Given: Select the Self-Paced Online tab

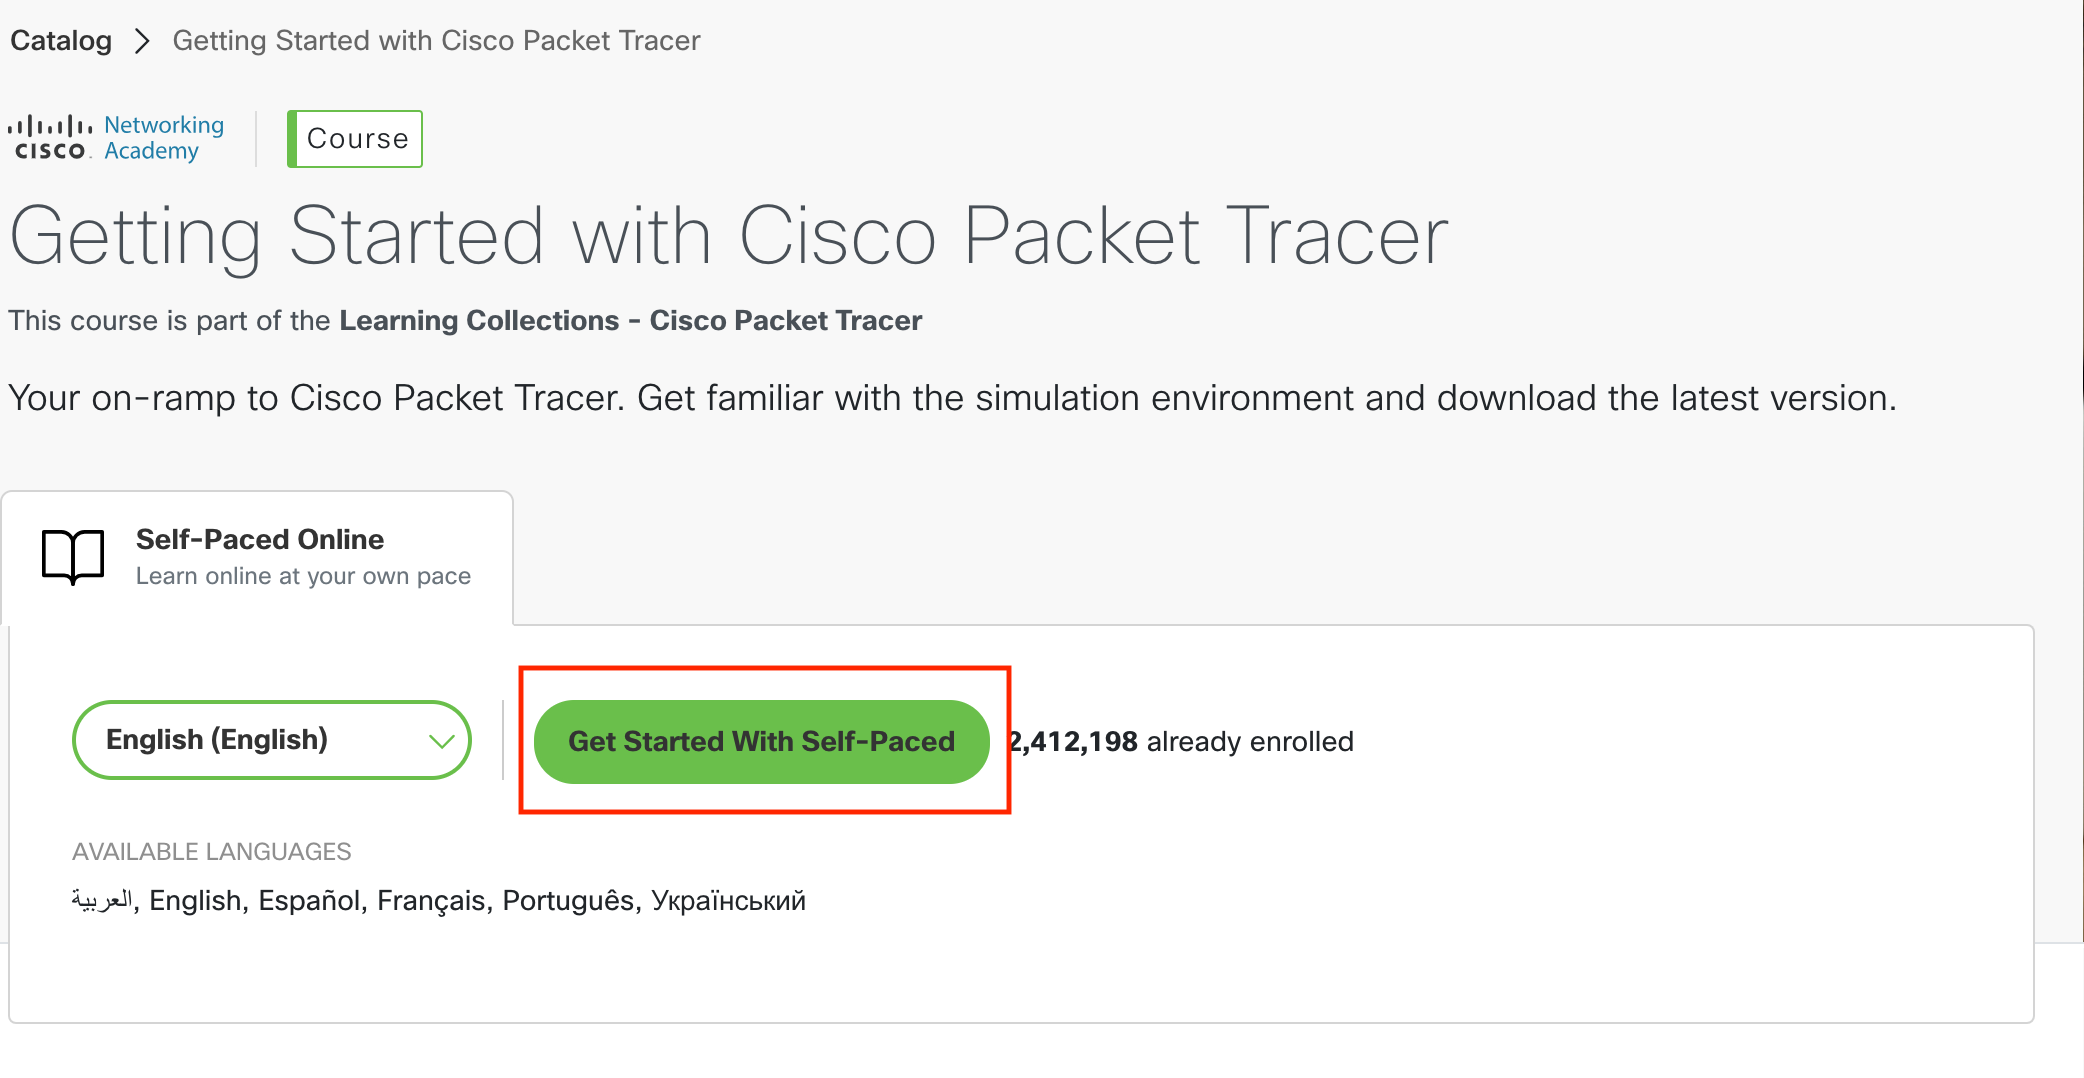Looking at the screenshot, I should click(258, 557).
